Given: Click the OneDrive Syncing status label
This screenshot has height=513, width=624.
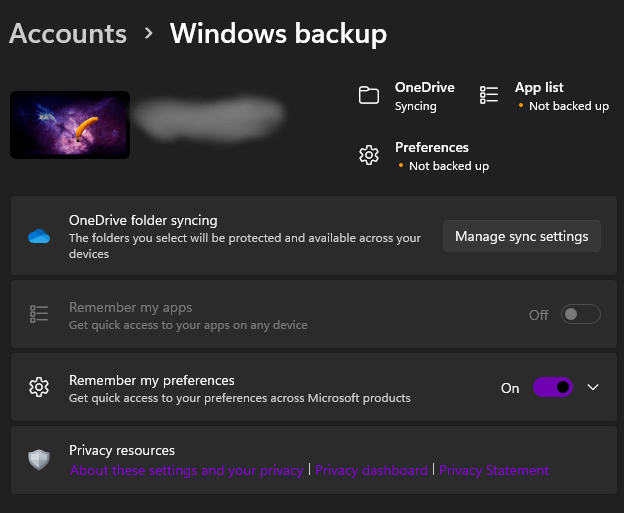Looking at the screenshot, I should click(416, 106).
